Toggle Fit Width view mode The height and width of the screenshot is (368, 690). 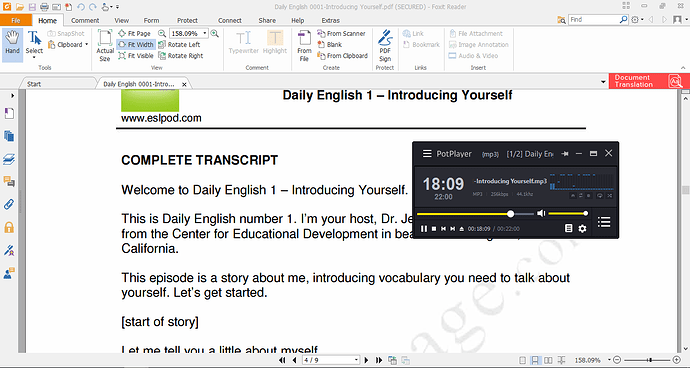[136, 44]
